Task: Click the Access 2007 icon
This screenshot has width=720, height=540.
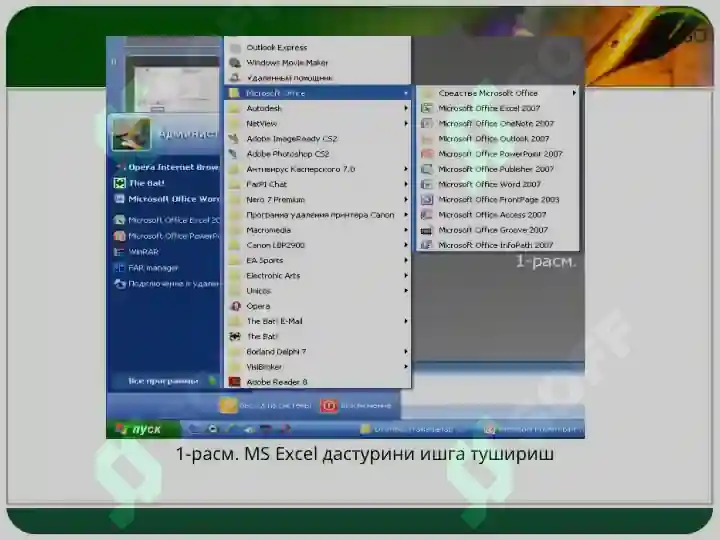Action: [x=427, y=214]
